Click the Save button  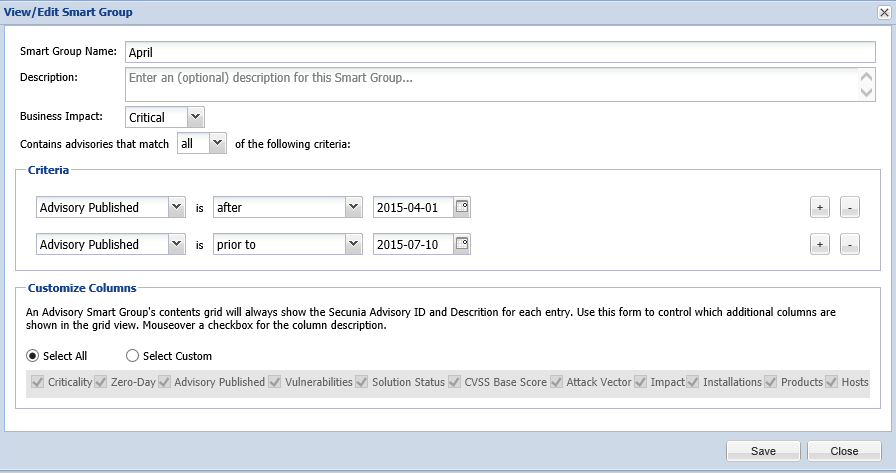pyautogui.click(x=763, y=451)
